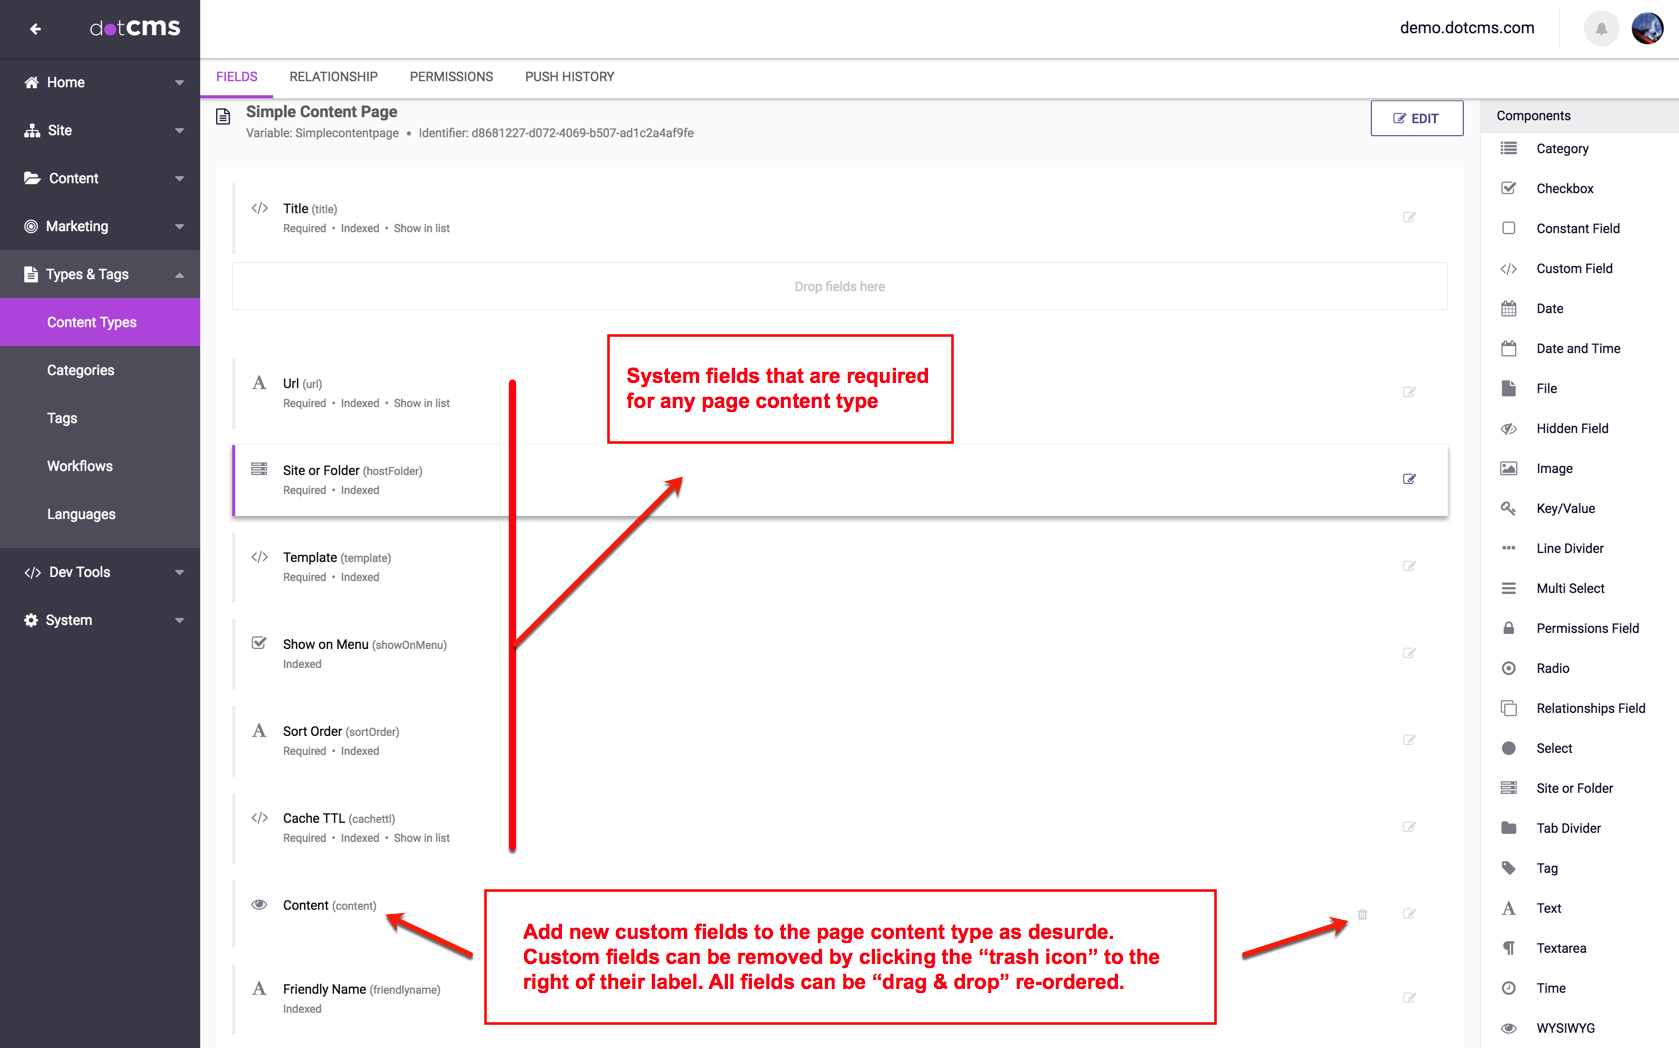Click the back arrow beside dotCMS logo
The height and width of the screenshot is (1048, 1679).
36,29
